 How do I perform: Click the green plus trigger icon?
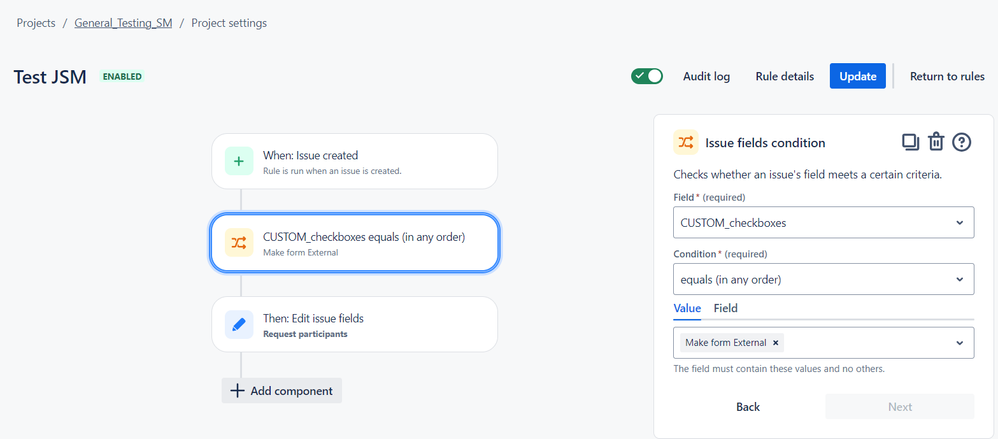tap(239, 161)
